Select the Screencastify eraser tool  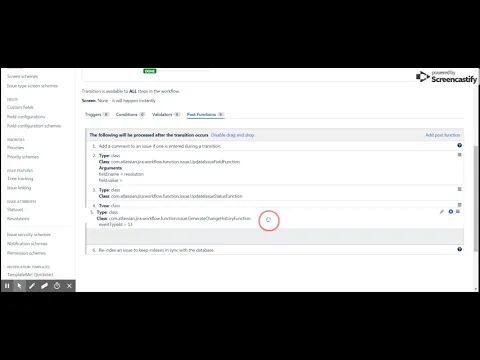tap(44, 286)
